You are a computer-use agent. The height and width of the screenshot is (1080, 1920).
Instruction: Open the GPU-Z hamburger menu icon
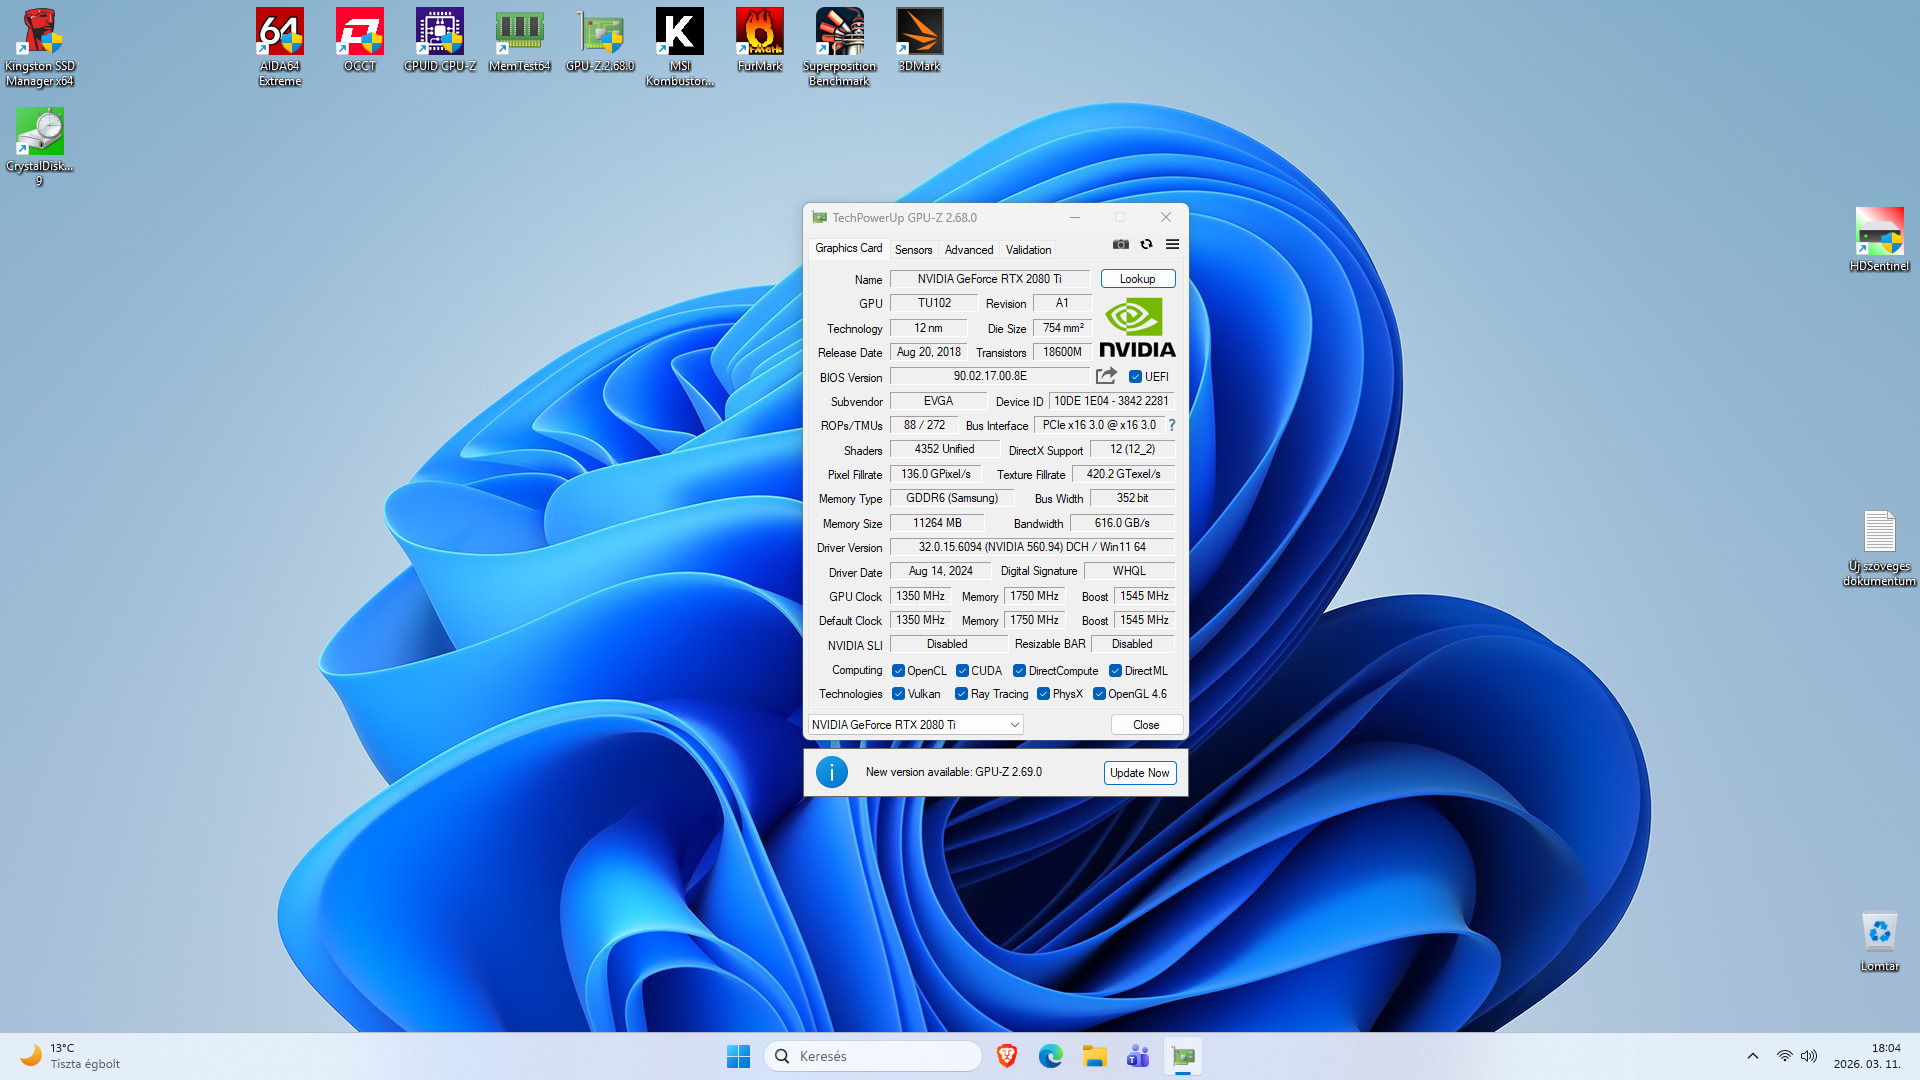click(x=1172, y=244)
